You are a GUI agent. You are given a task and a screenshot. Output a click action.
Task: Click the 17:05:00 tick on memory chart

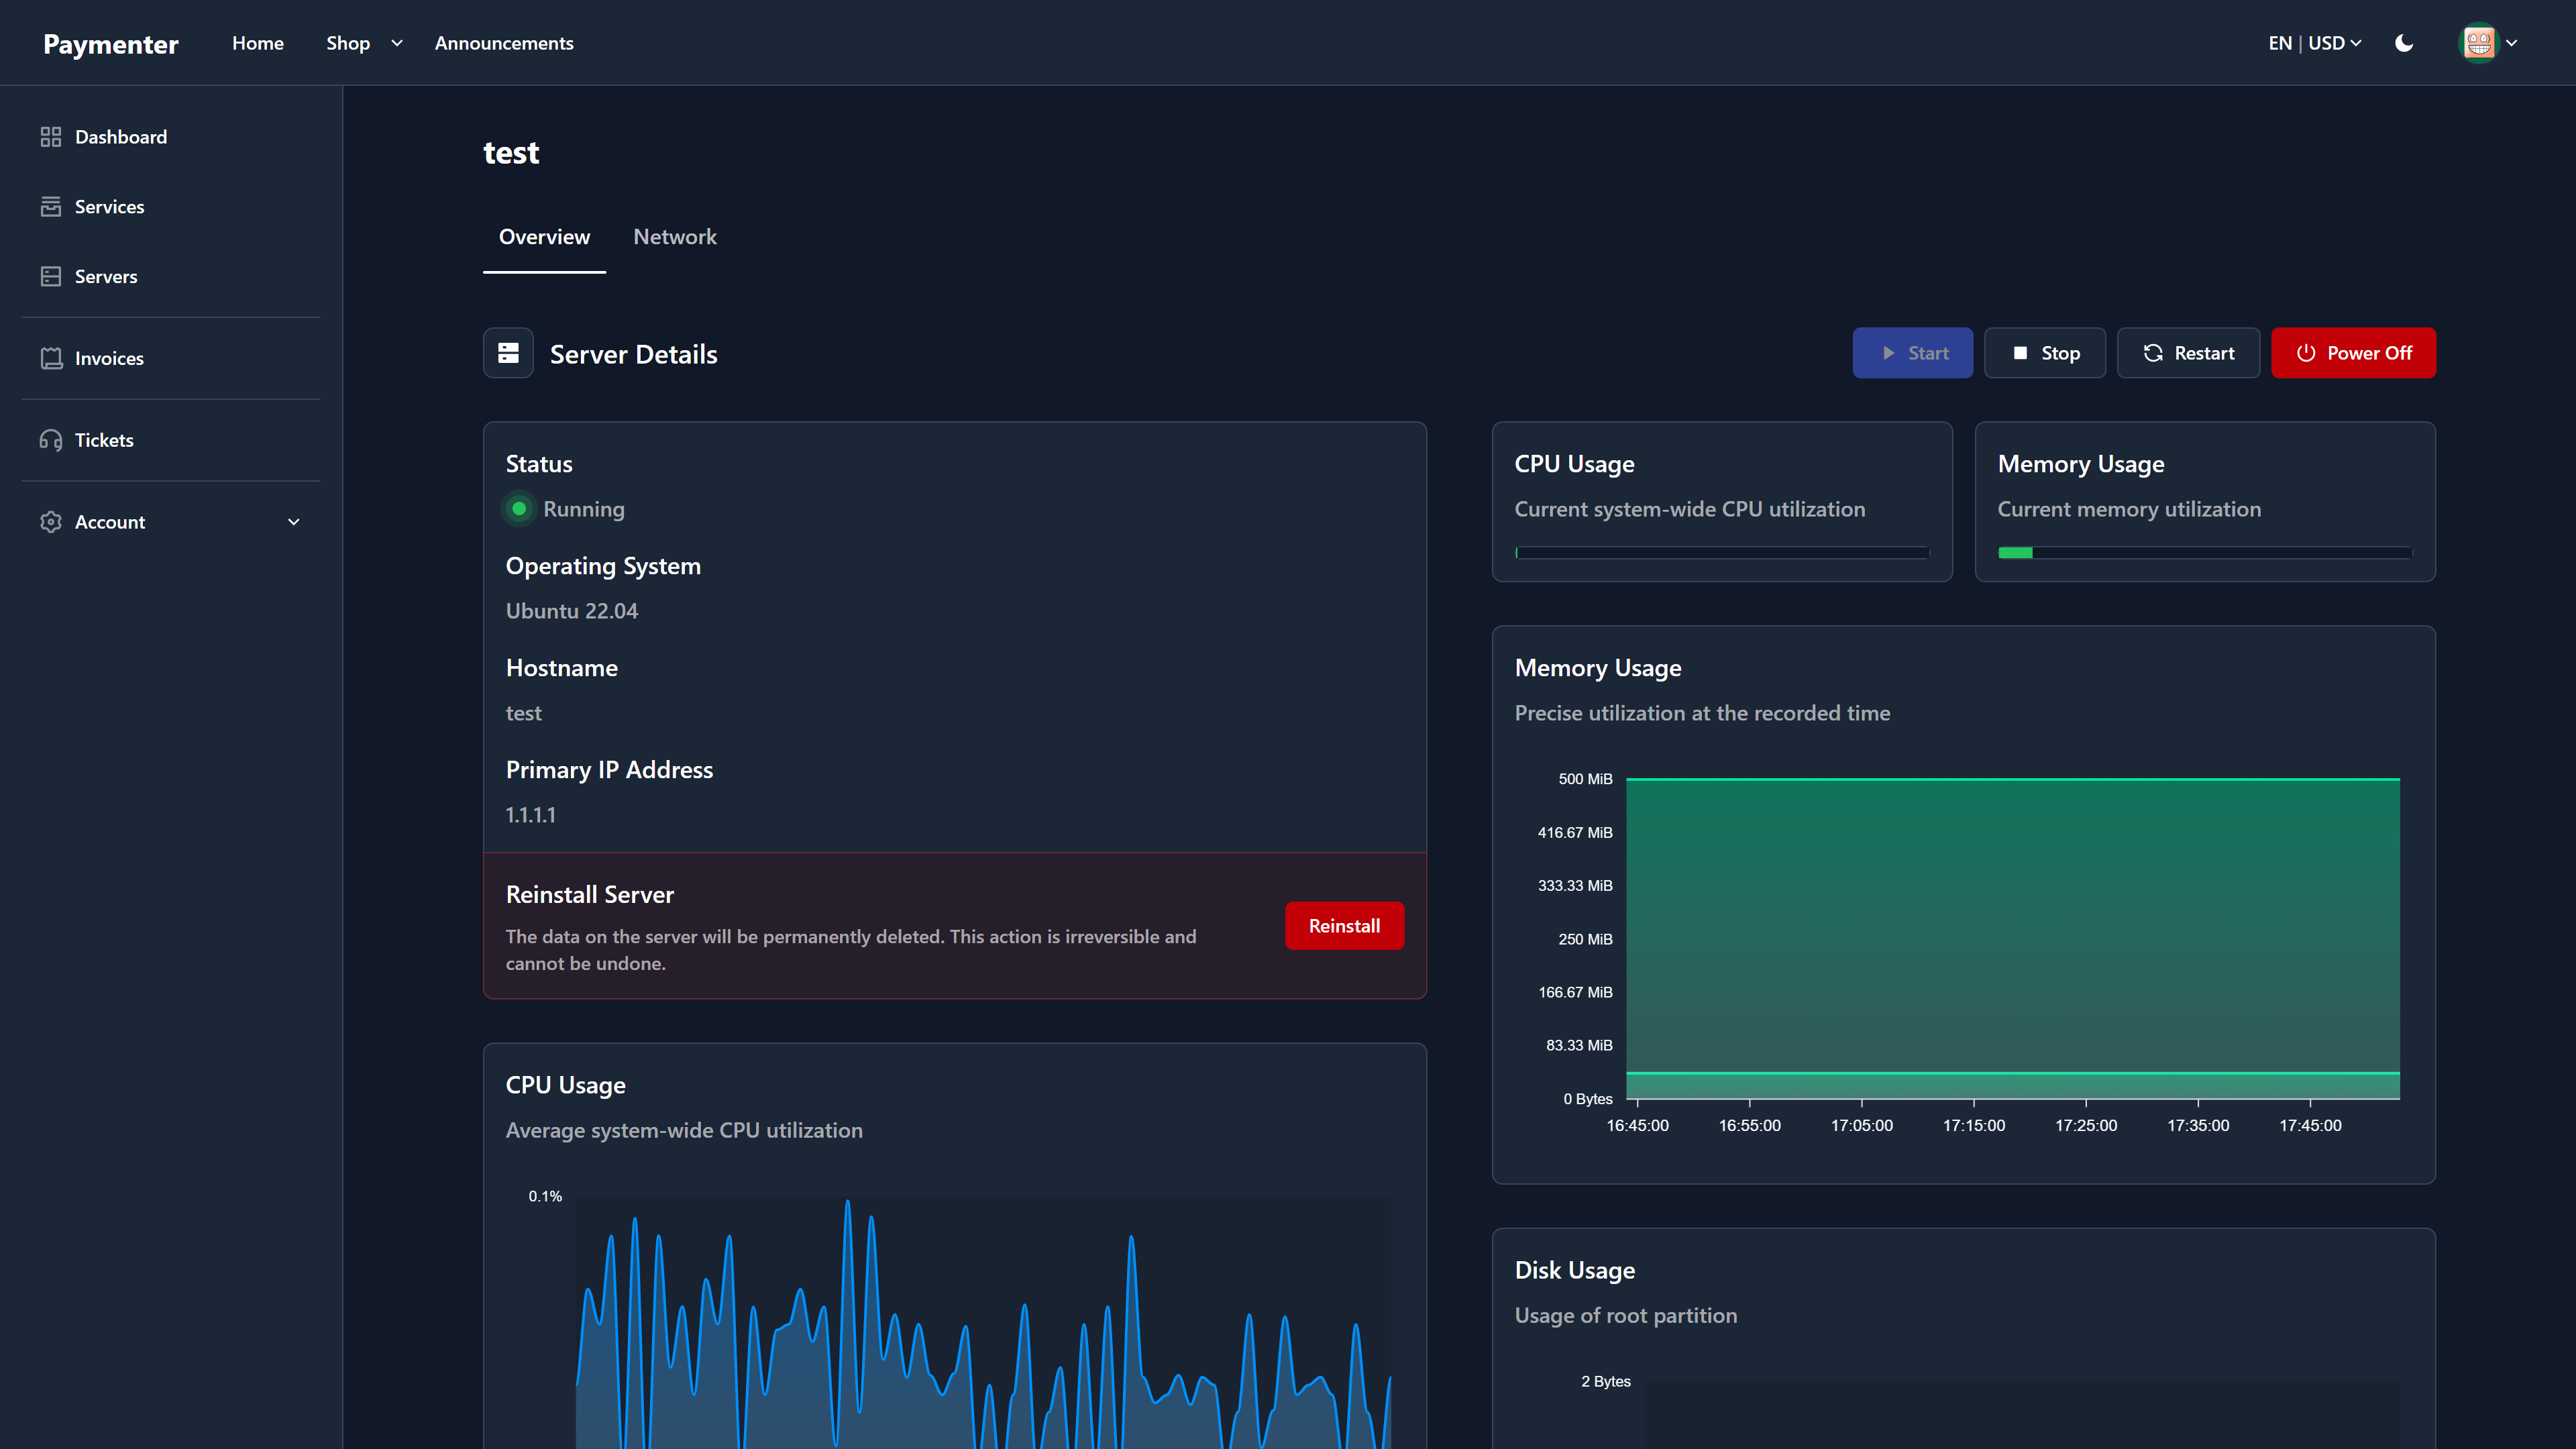coord(1862,1125)
